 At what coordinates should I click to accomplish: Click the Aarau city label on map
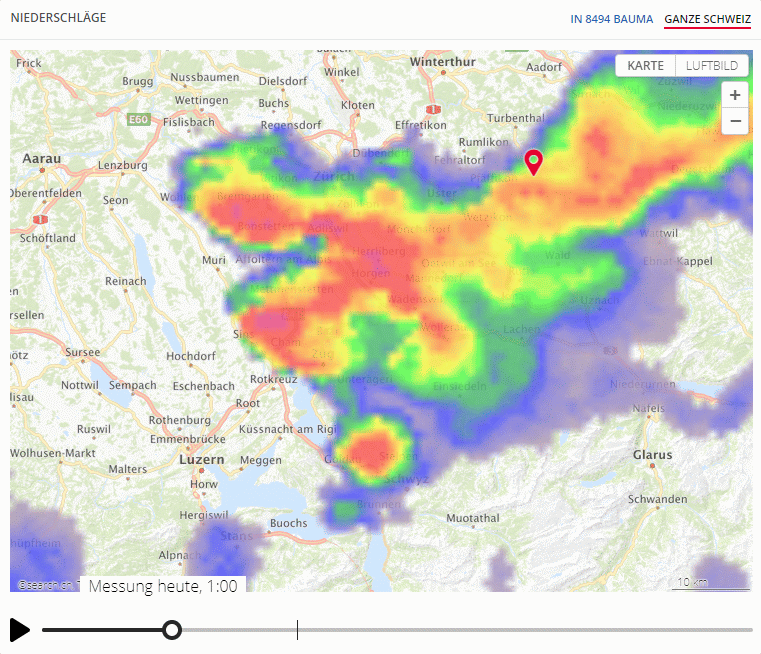[42, 158]
